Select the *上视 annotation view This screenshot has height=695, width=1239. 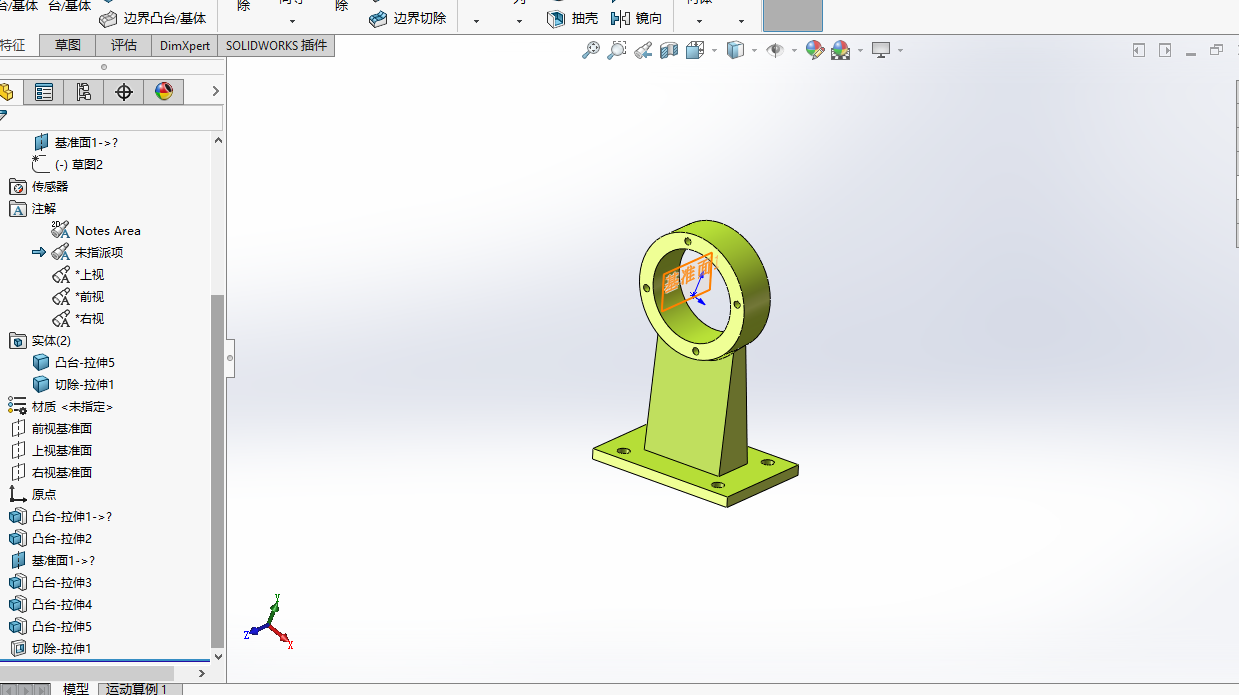[x=89, y=275]
